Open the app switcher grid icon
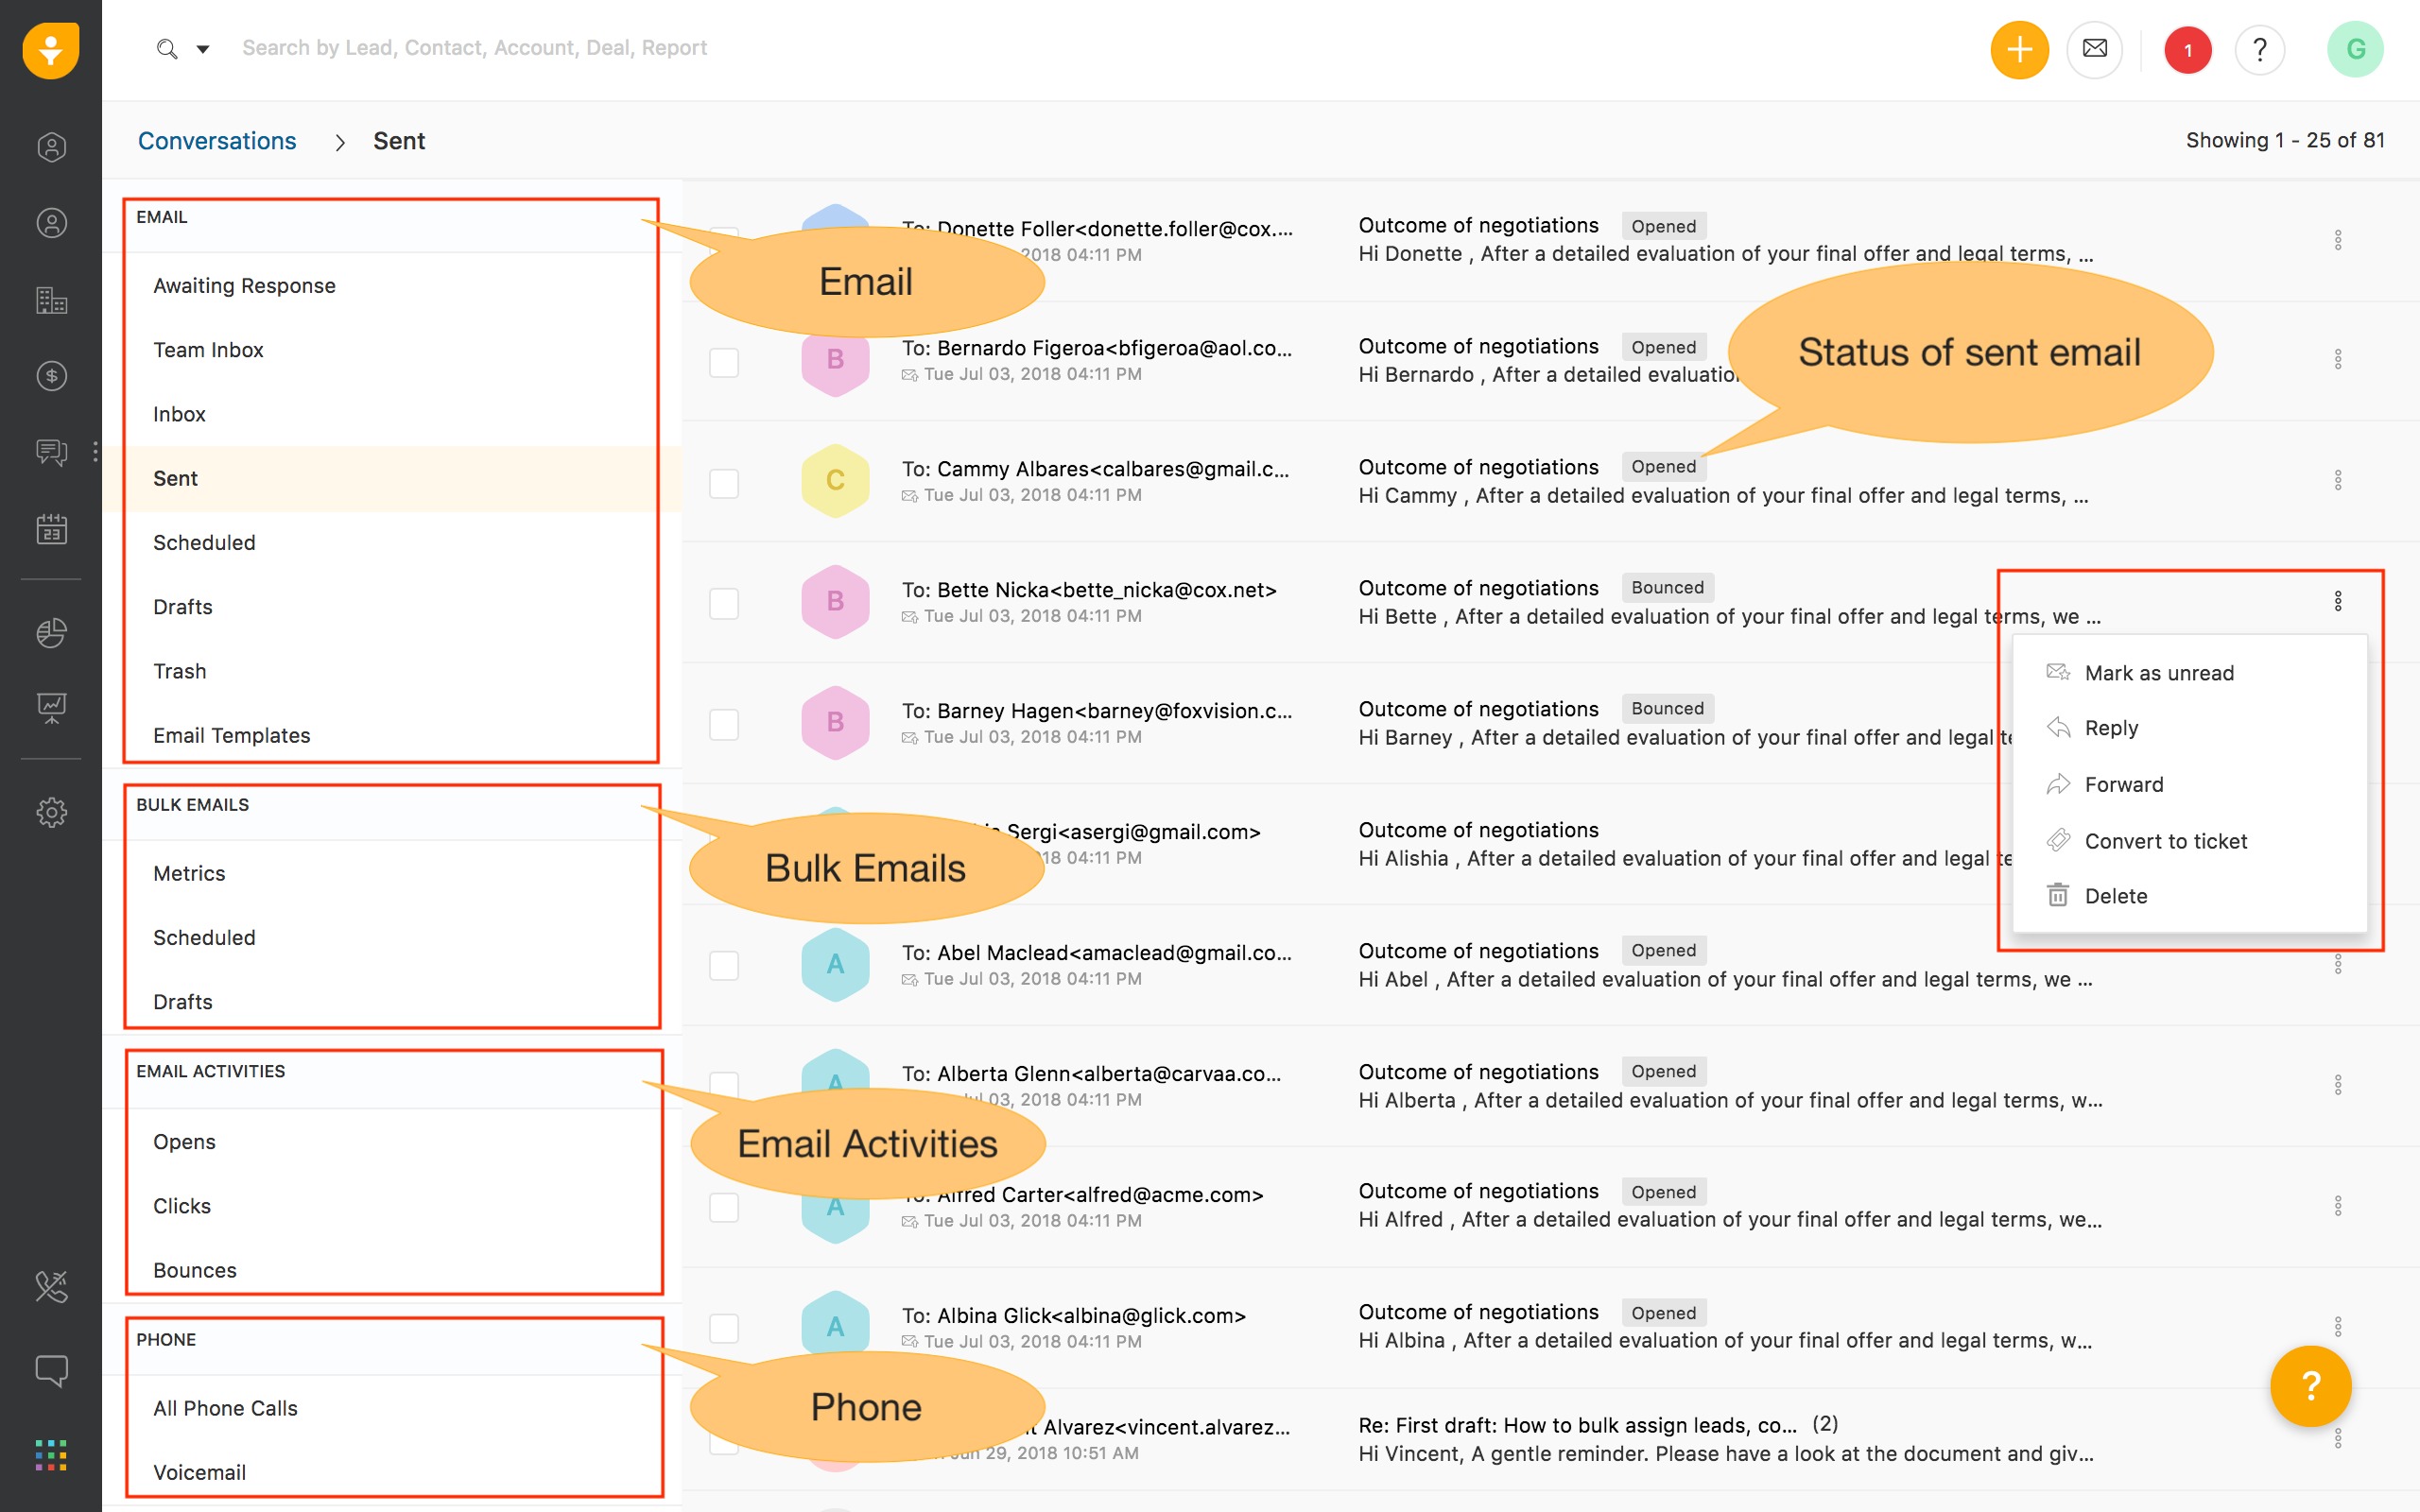This screenshot has width=2420, height=1512. click(x=51, y=1455)
